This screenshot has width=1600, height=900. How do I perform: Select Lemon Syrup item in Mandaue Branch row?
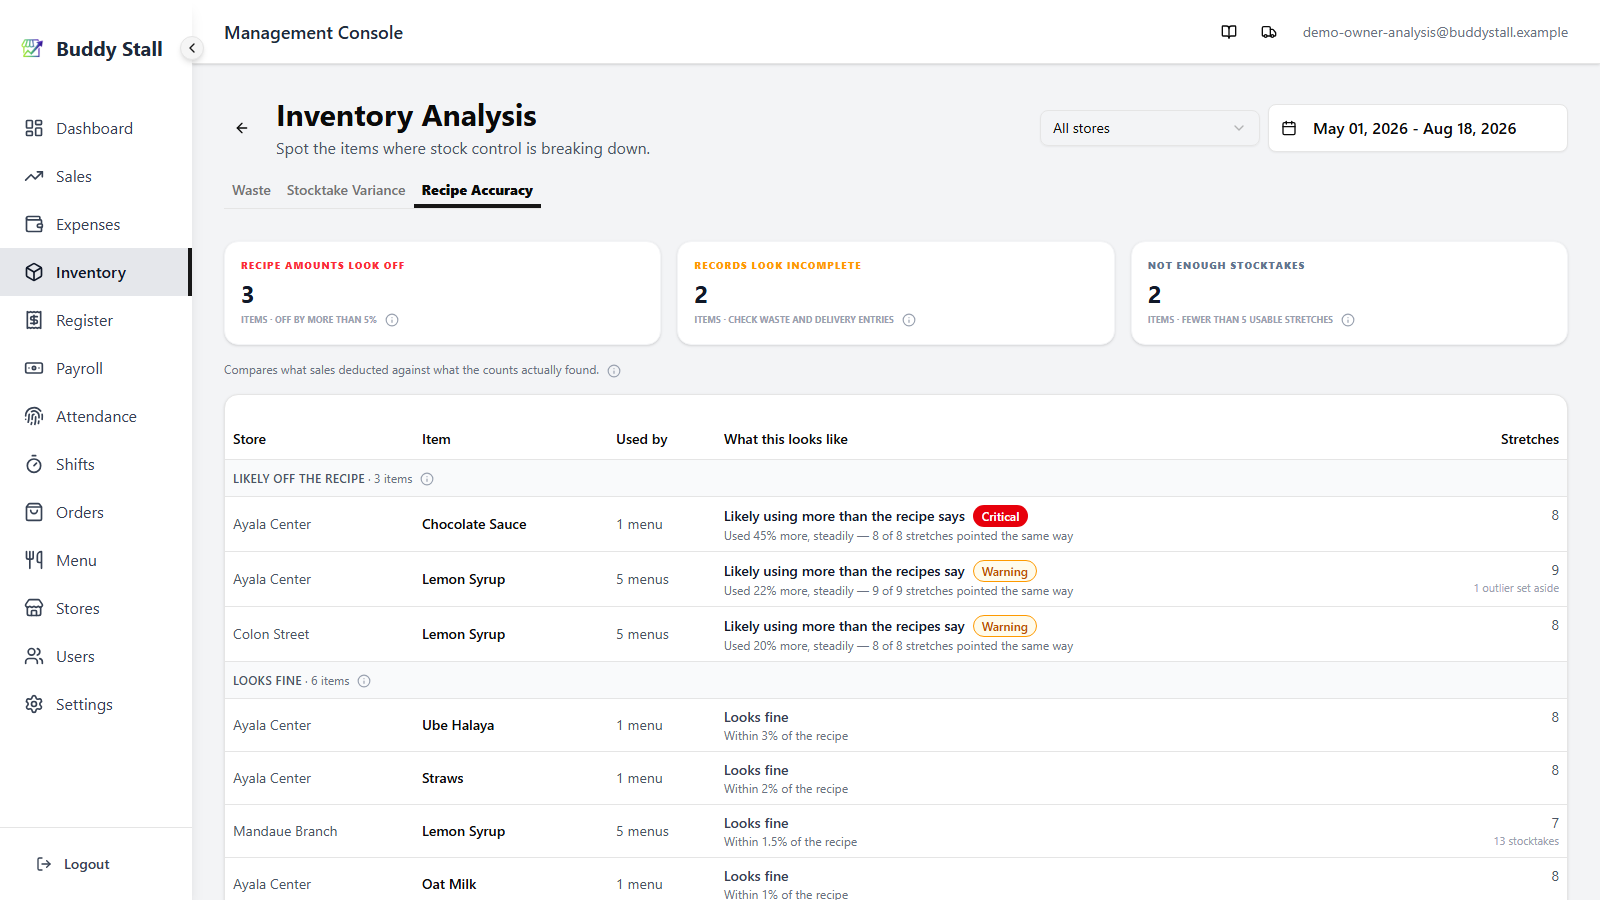click(463, 832)
